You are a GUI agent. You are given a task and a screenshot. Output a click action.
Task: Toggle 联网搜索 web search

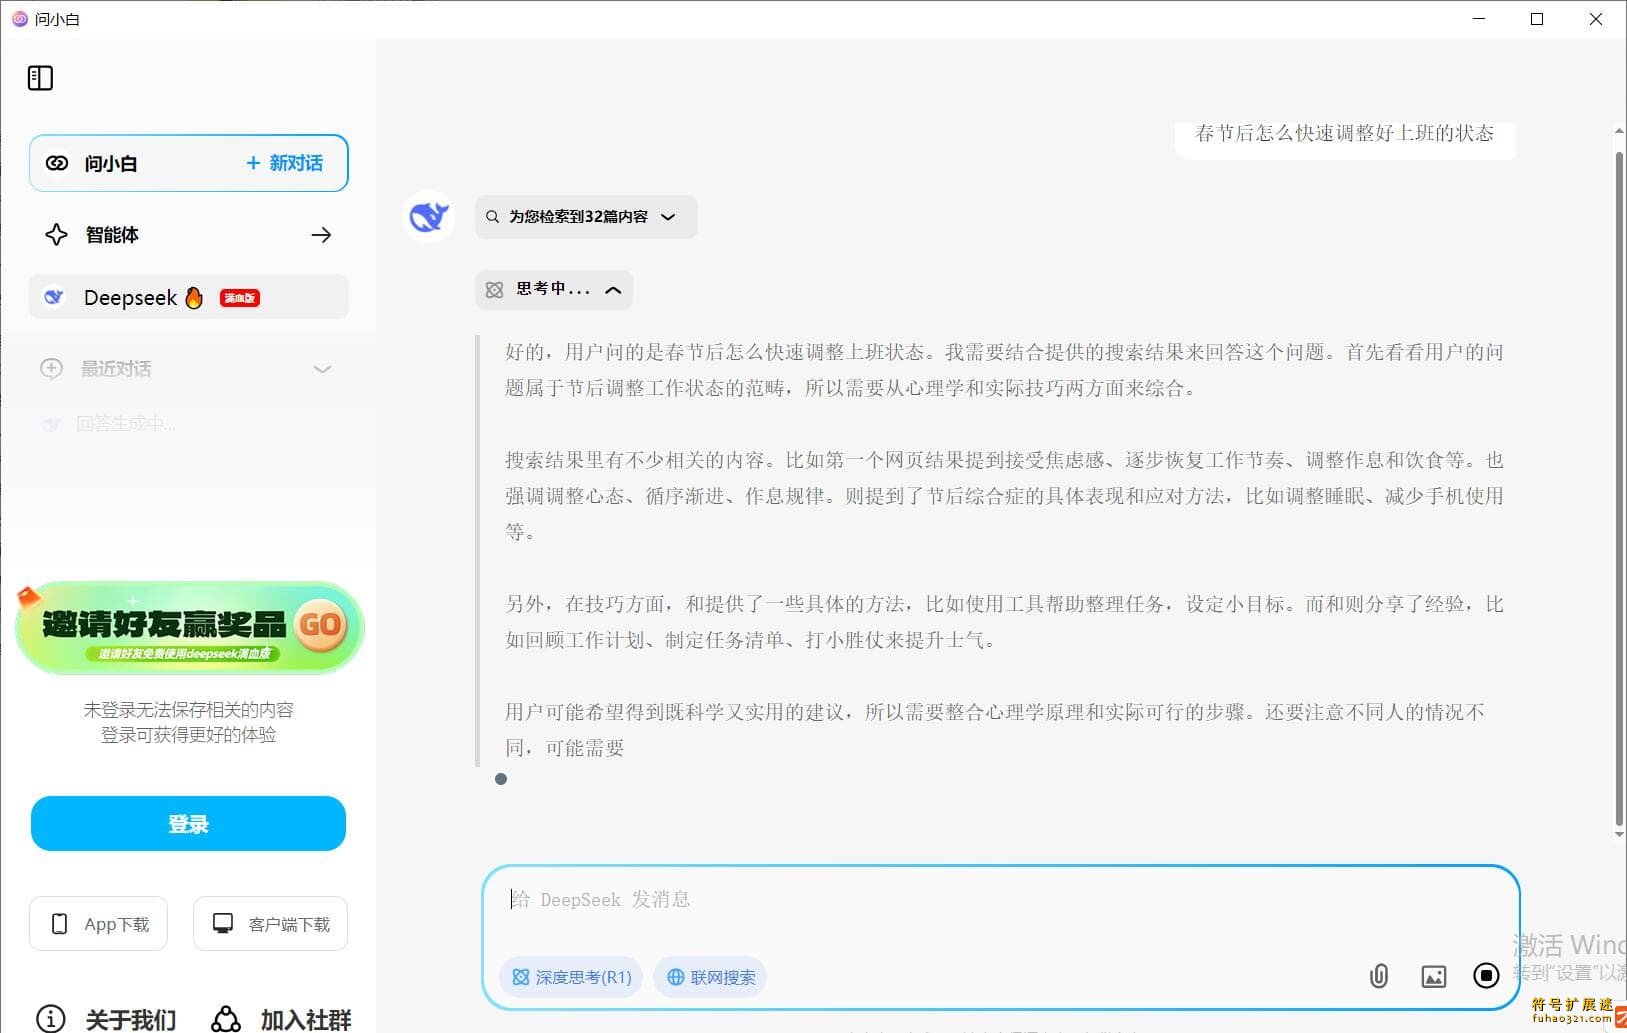pos(710,977)
